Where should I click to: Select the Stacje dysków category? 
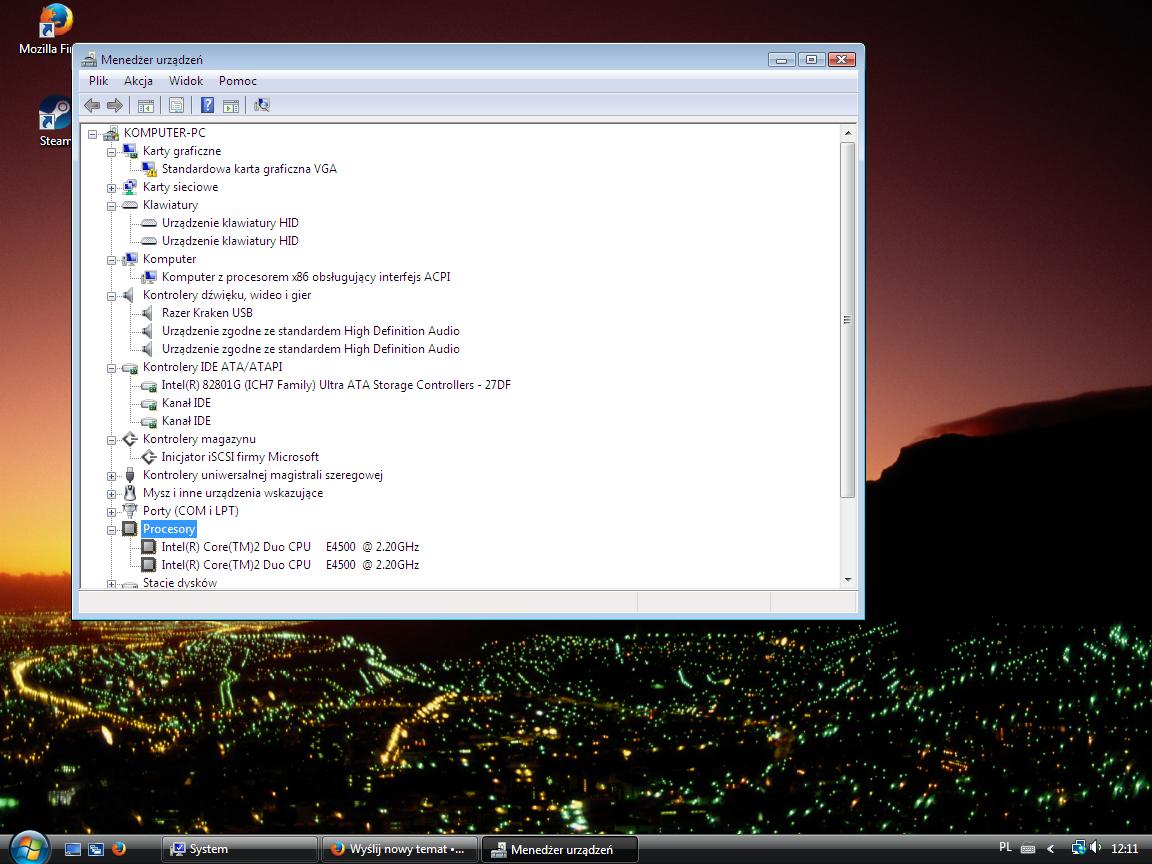pyautogui.click(x=180, y=583)
